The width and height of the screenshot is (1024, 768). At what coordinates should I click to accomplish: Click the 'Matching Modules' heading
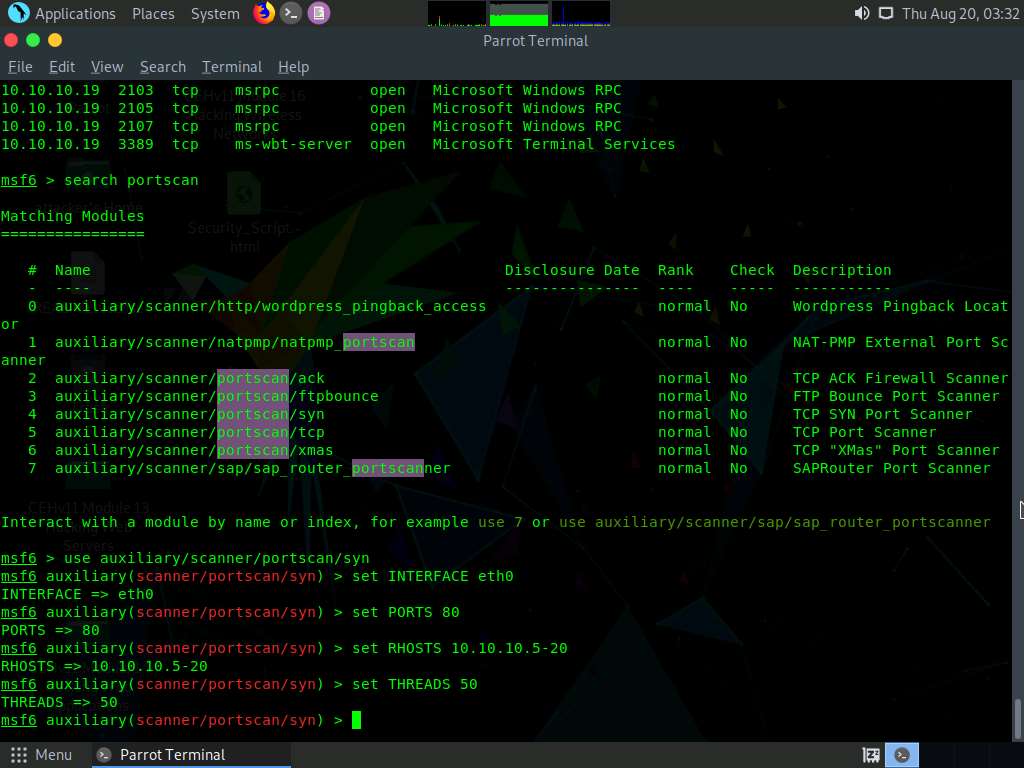72,216
